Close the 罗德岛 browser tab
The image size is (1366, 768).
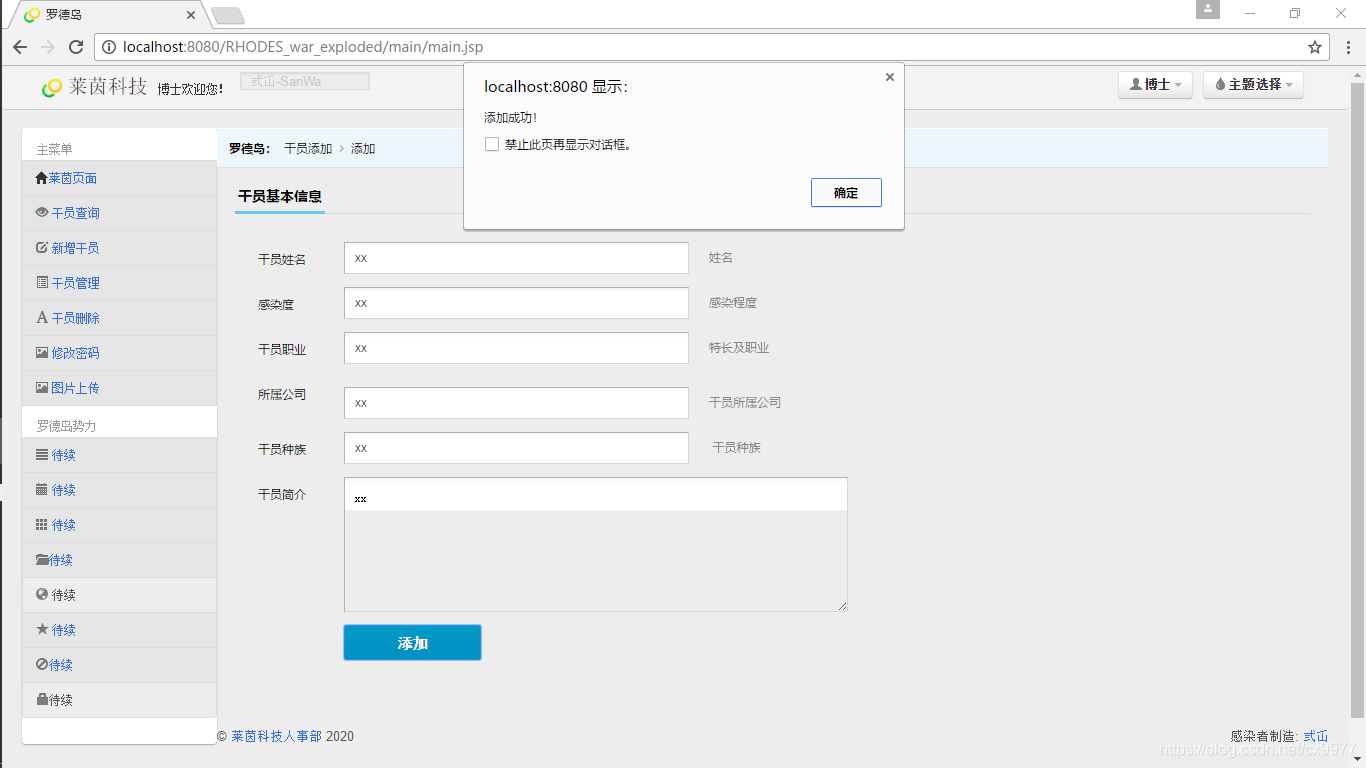pos(191,15)
